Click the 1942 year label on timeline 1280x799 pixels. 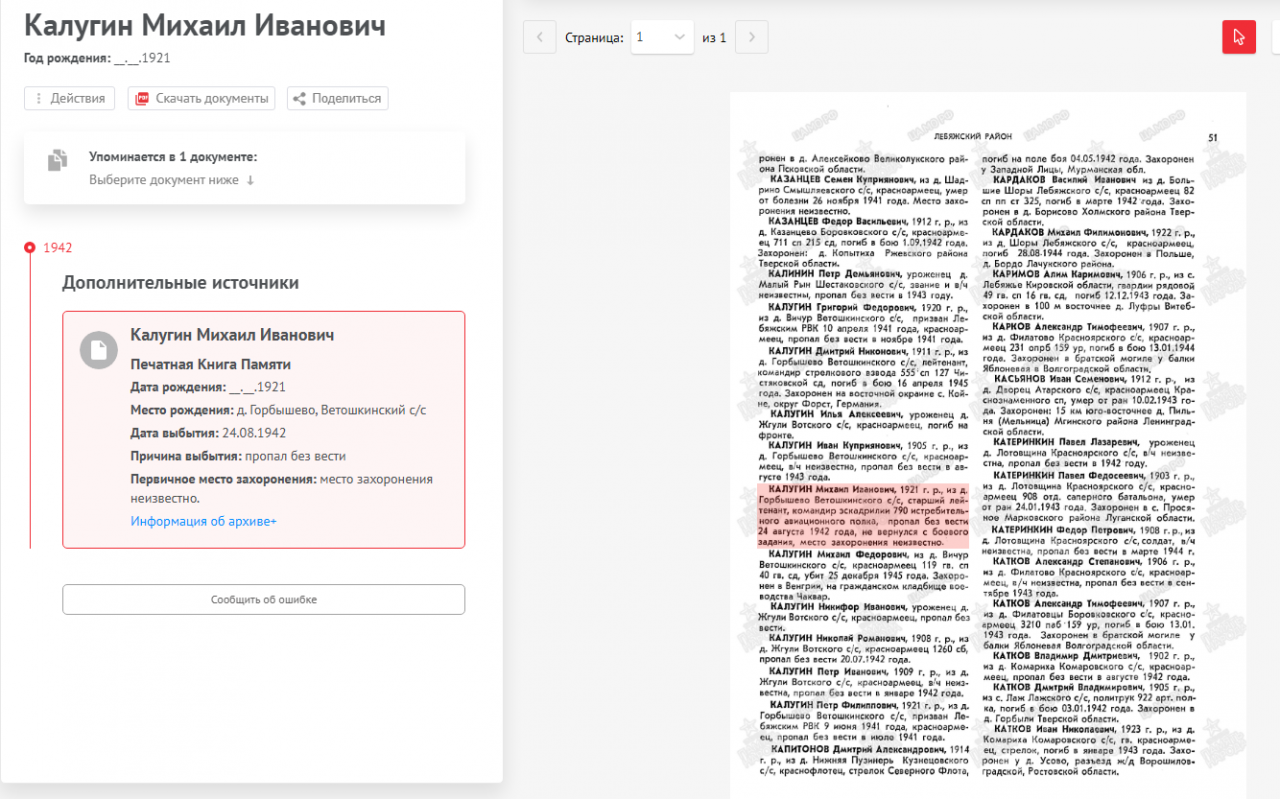[x=58, y=248]
